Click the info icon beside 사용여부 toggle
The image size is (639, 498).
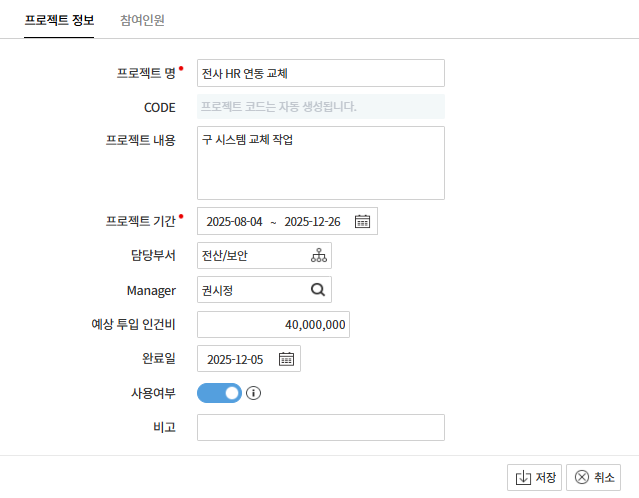[253, 393]
